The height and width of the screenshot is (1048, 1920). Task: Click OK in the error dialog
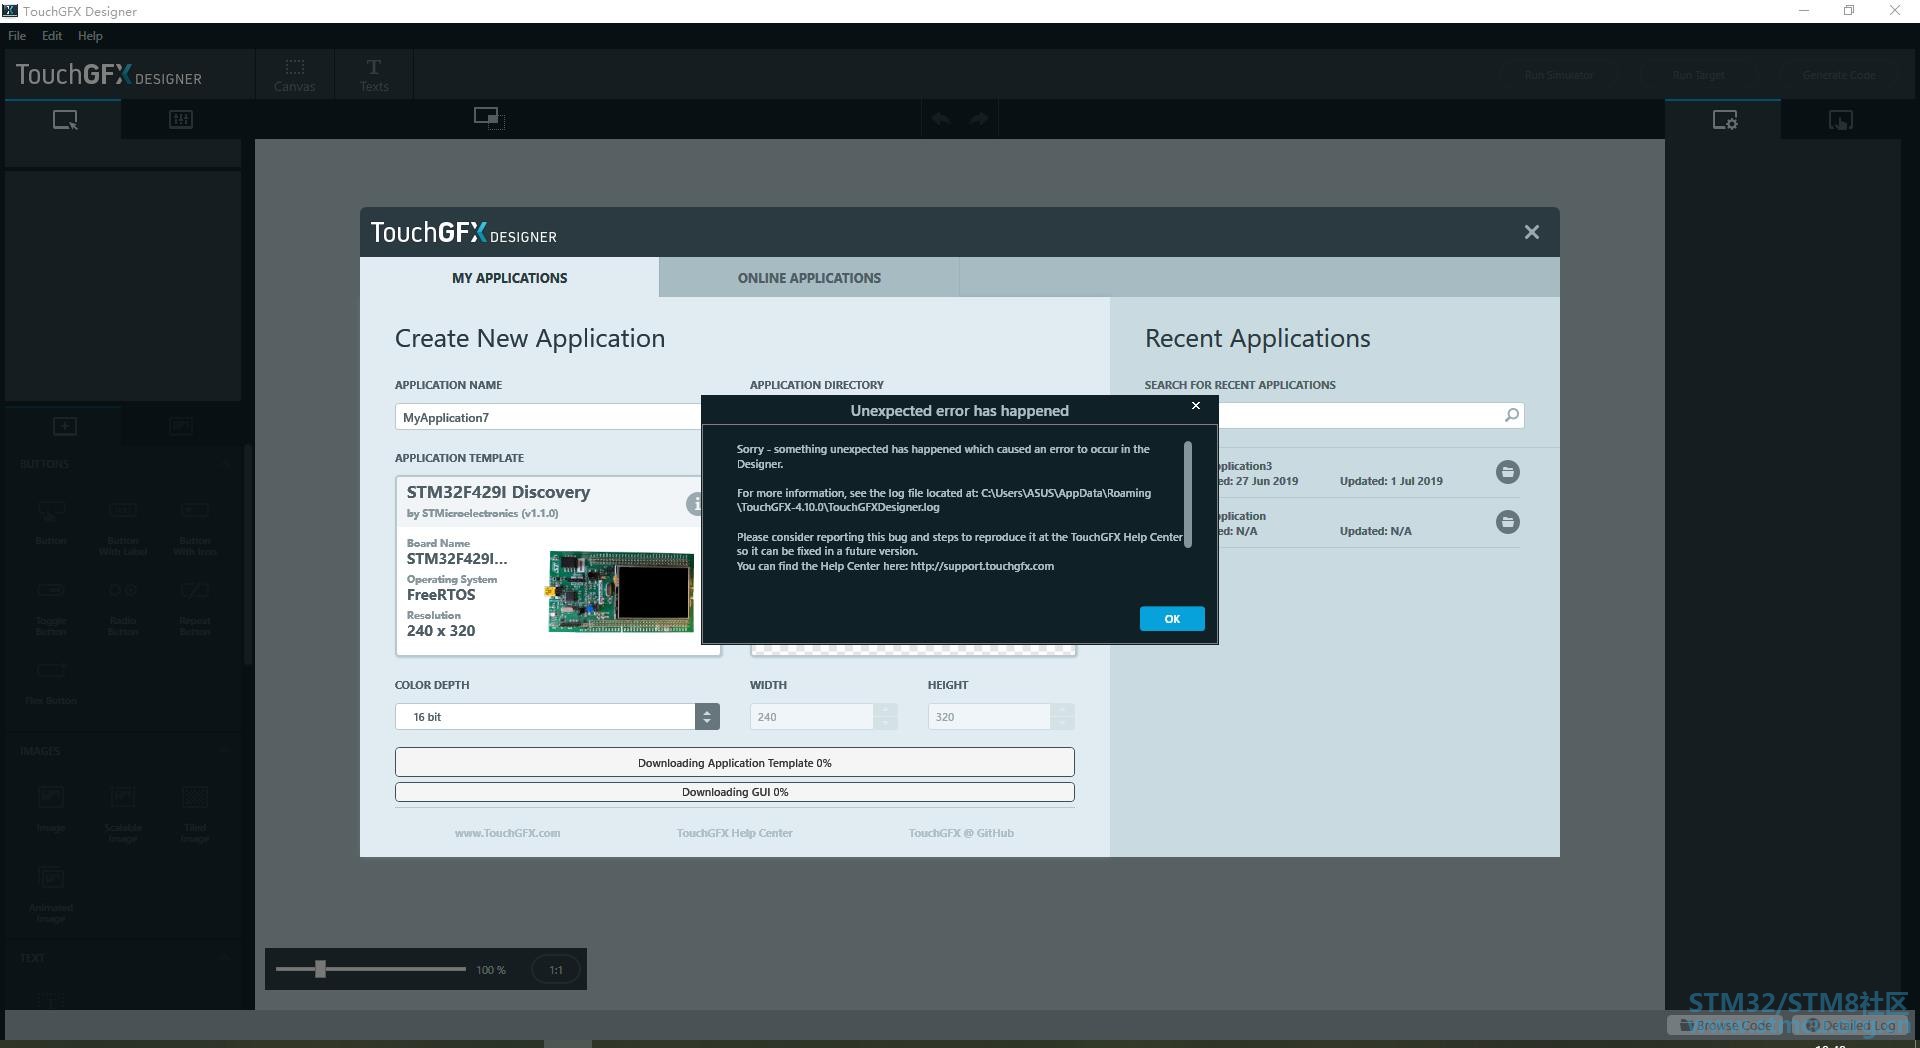pos(1172,619)
